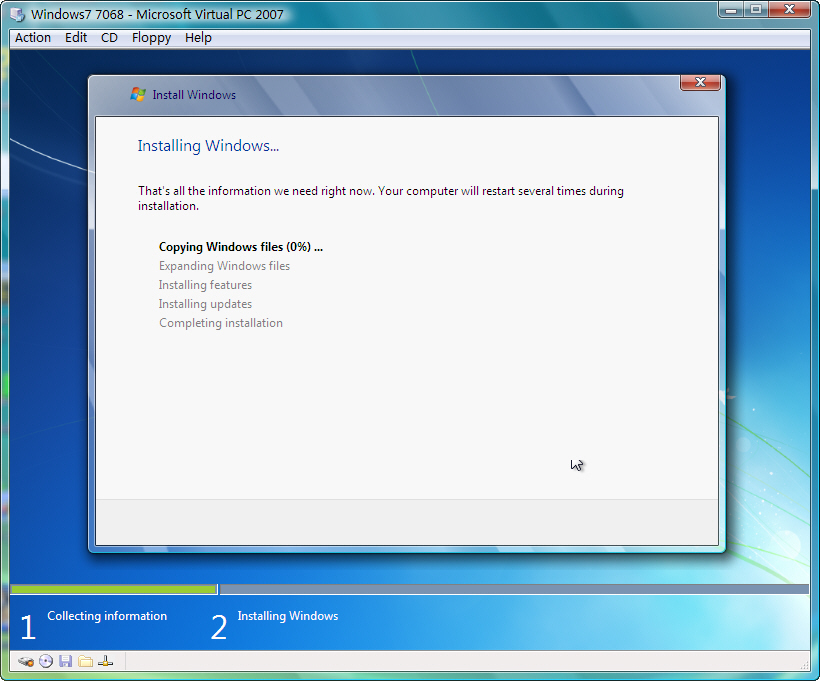This screenshot has width=820, height=681.
Task: Click the CD drive status icon
Action: (x=46, y=662)
